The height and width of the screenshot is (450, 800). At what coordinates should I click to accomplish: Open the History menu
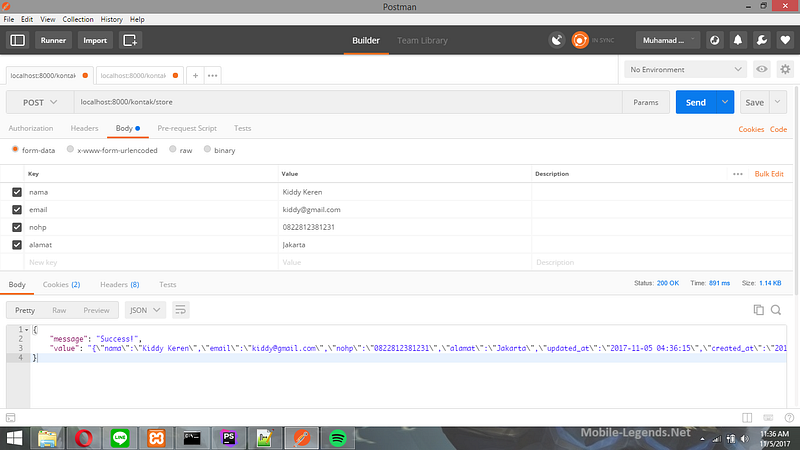pos(111,19)
